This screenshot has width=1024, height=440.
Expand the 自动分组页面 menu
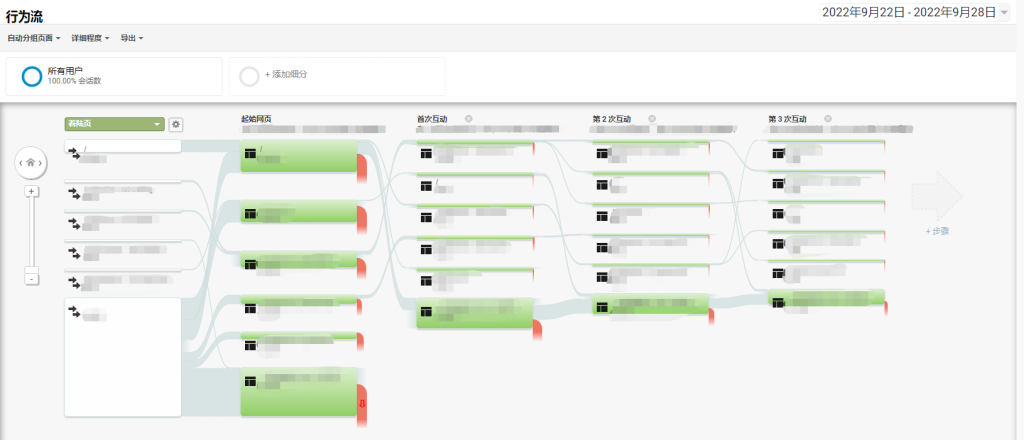(34, 39)
